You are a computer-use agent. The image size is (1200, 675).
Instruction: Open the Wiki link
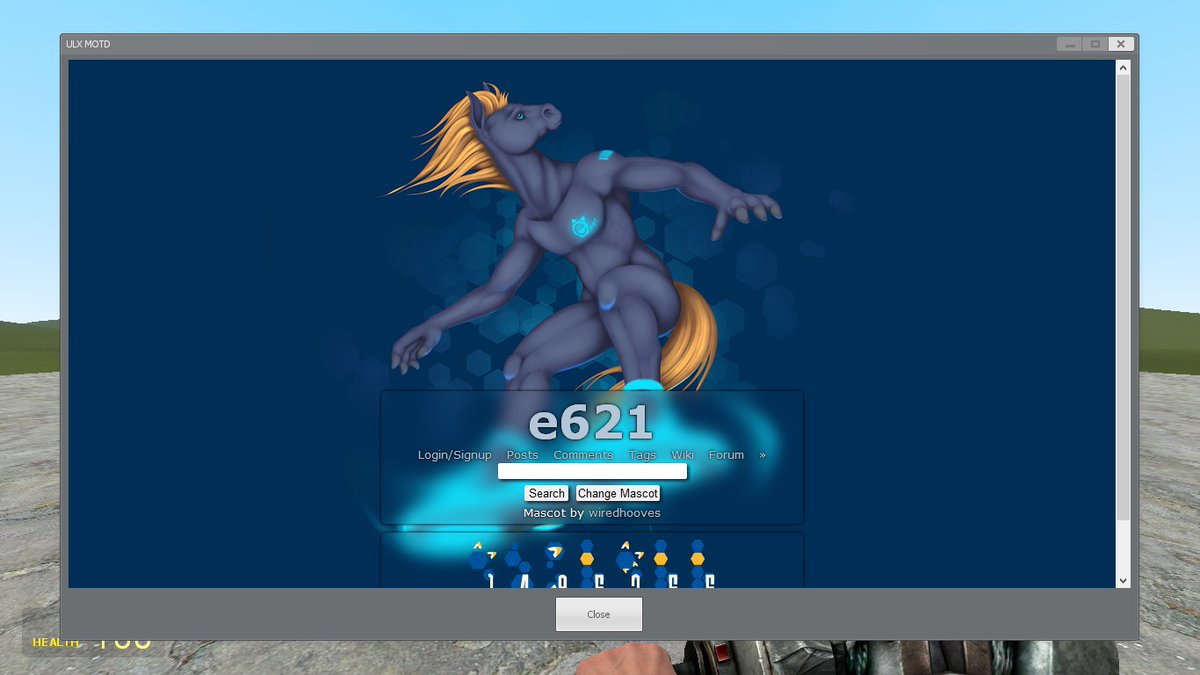point(683,455)
